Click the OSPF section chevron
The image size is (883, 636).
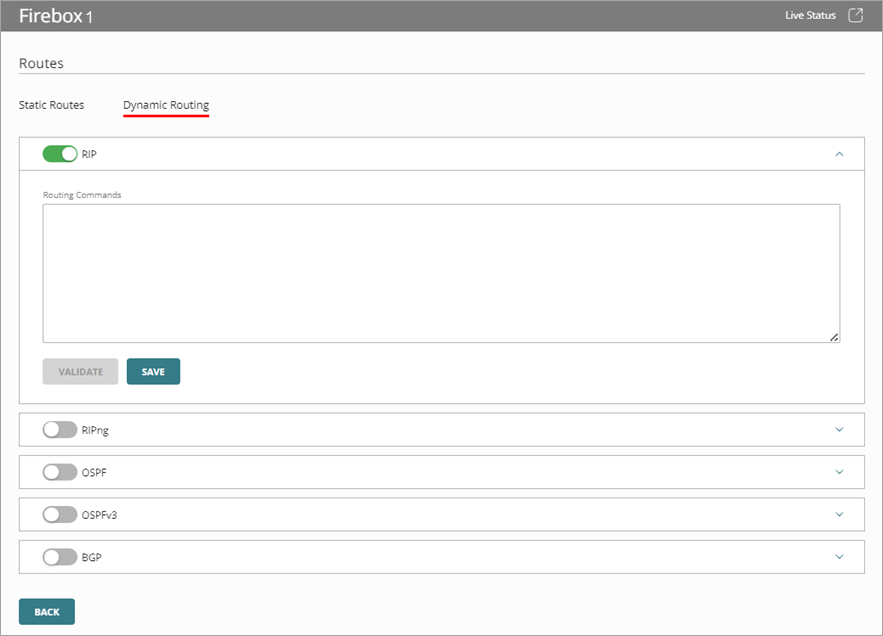[841, 472]
